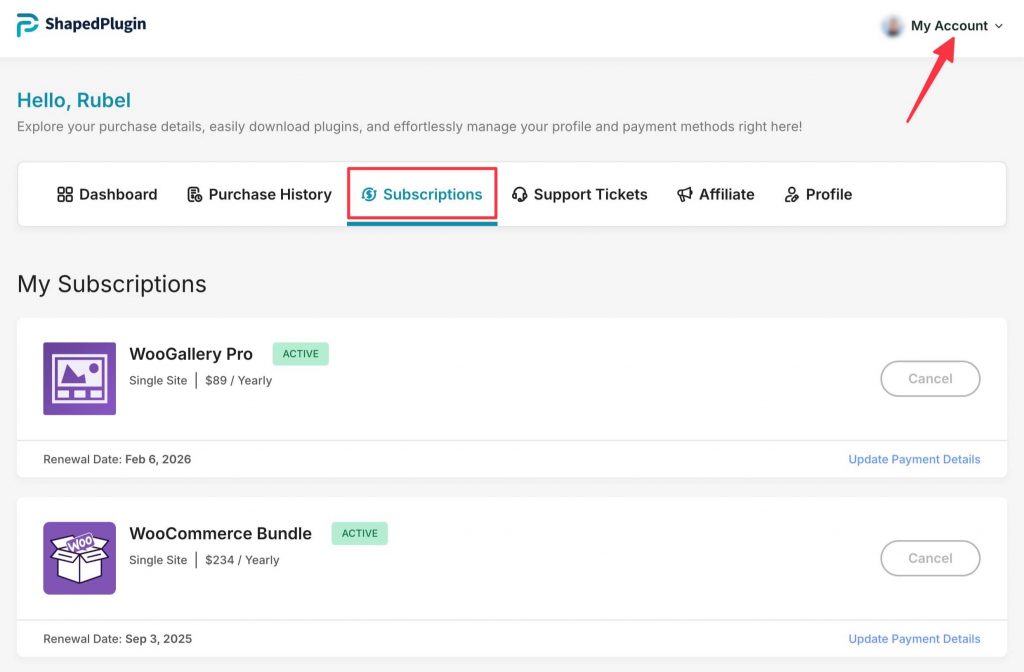Image resolution: width=1024 pixels, height=672 pixels.
Task: Open the WooGallery Pro product thumbnail
Action: click(x=79, y=379)
